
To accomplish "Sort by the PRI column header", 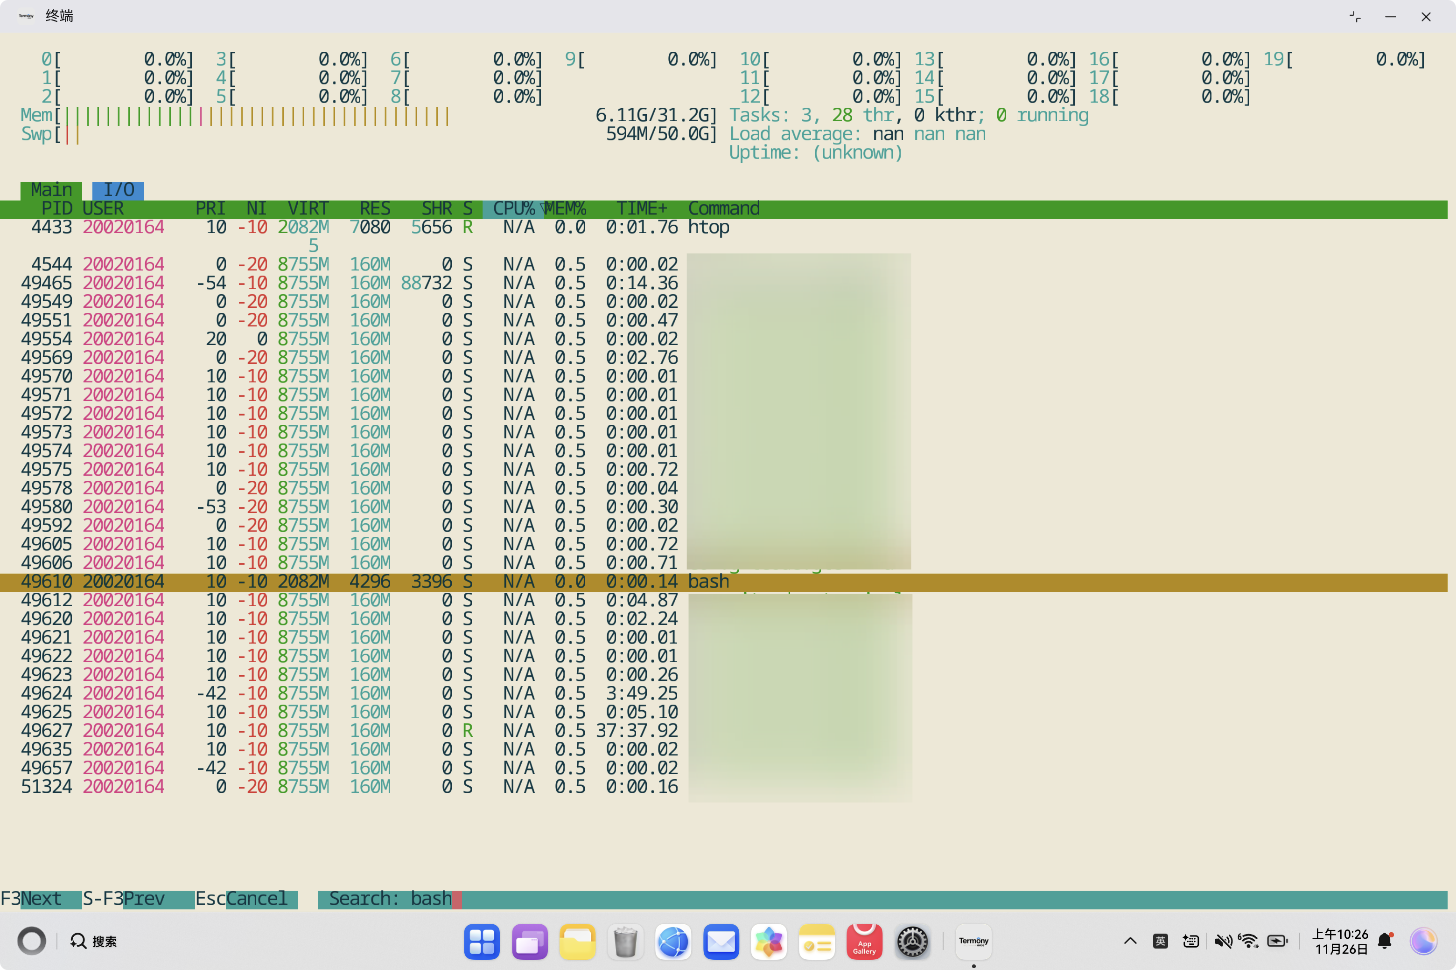I will click(x=210, y=209).
